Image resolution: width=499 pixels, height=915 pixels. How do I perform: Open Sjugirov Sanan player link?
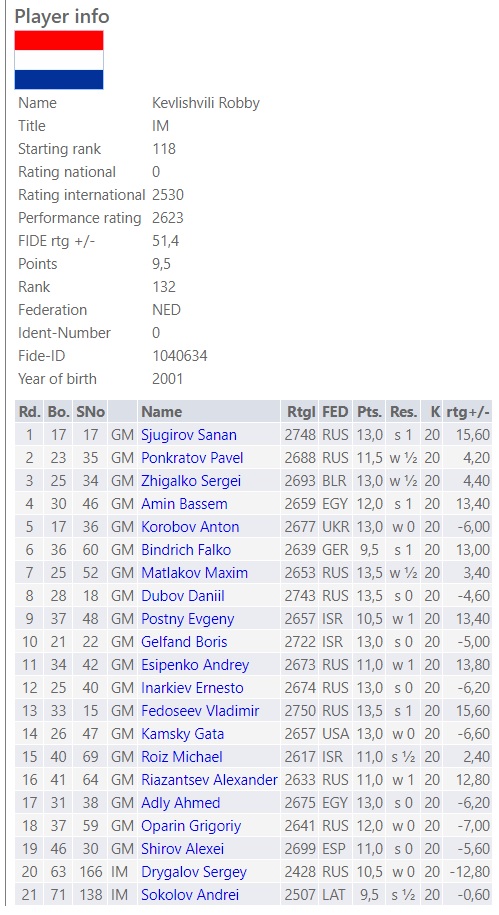(189, 435)
